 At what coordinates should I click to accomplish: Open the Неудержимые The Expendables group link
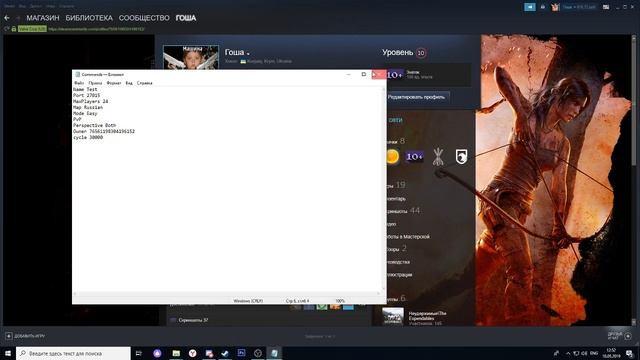427,316
